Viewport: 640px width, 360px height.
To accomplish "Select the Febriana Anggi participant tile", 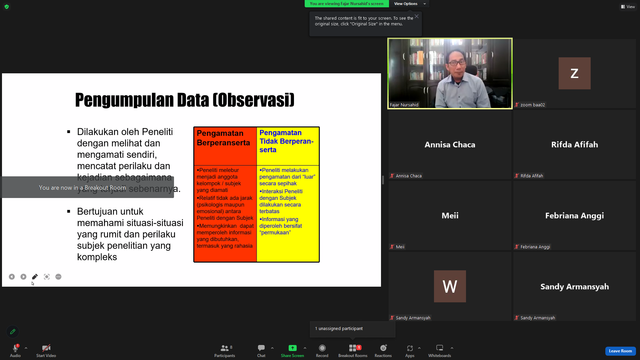I will (x=574, y=216).
